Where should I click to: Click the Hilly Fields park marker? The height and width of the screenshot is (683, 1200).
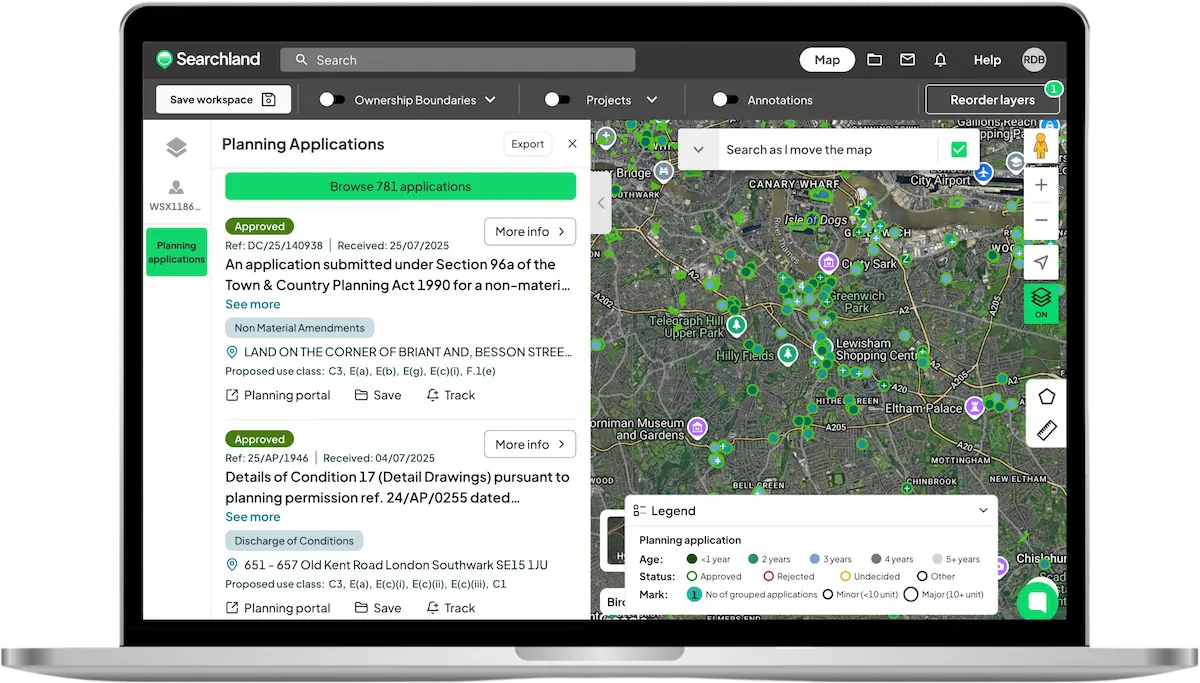788,355
